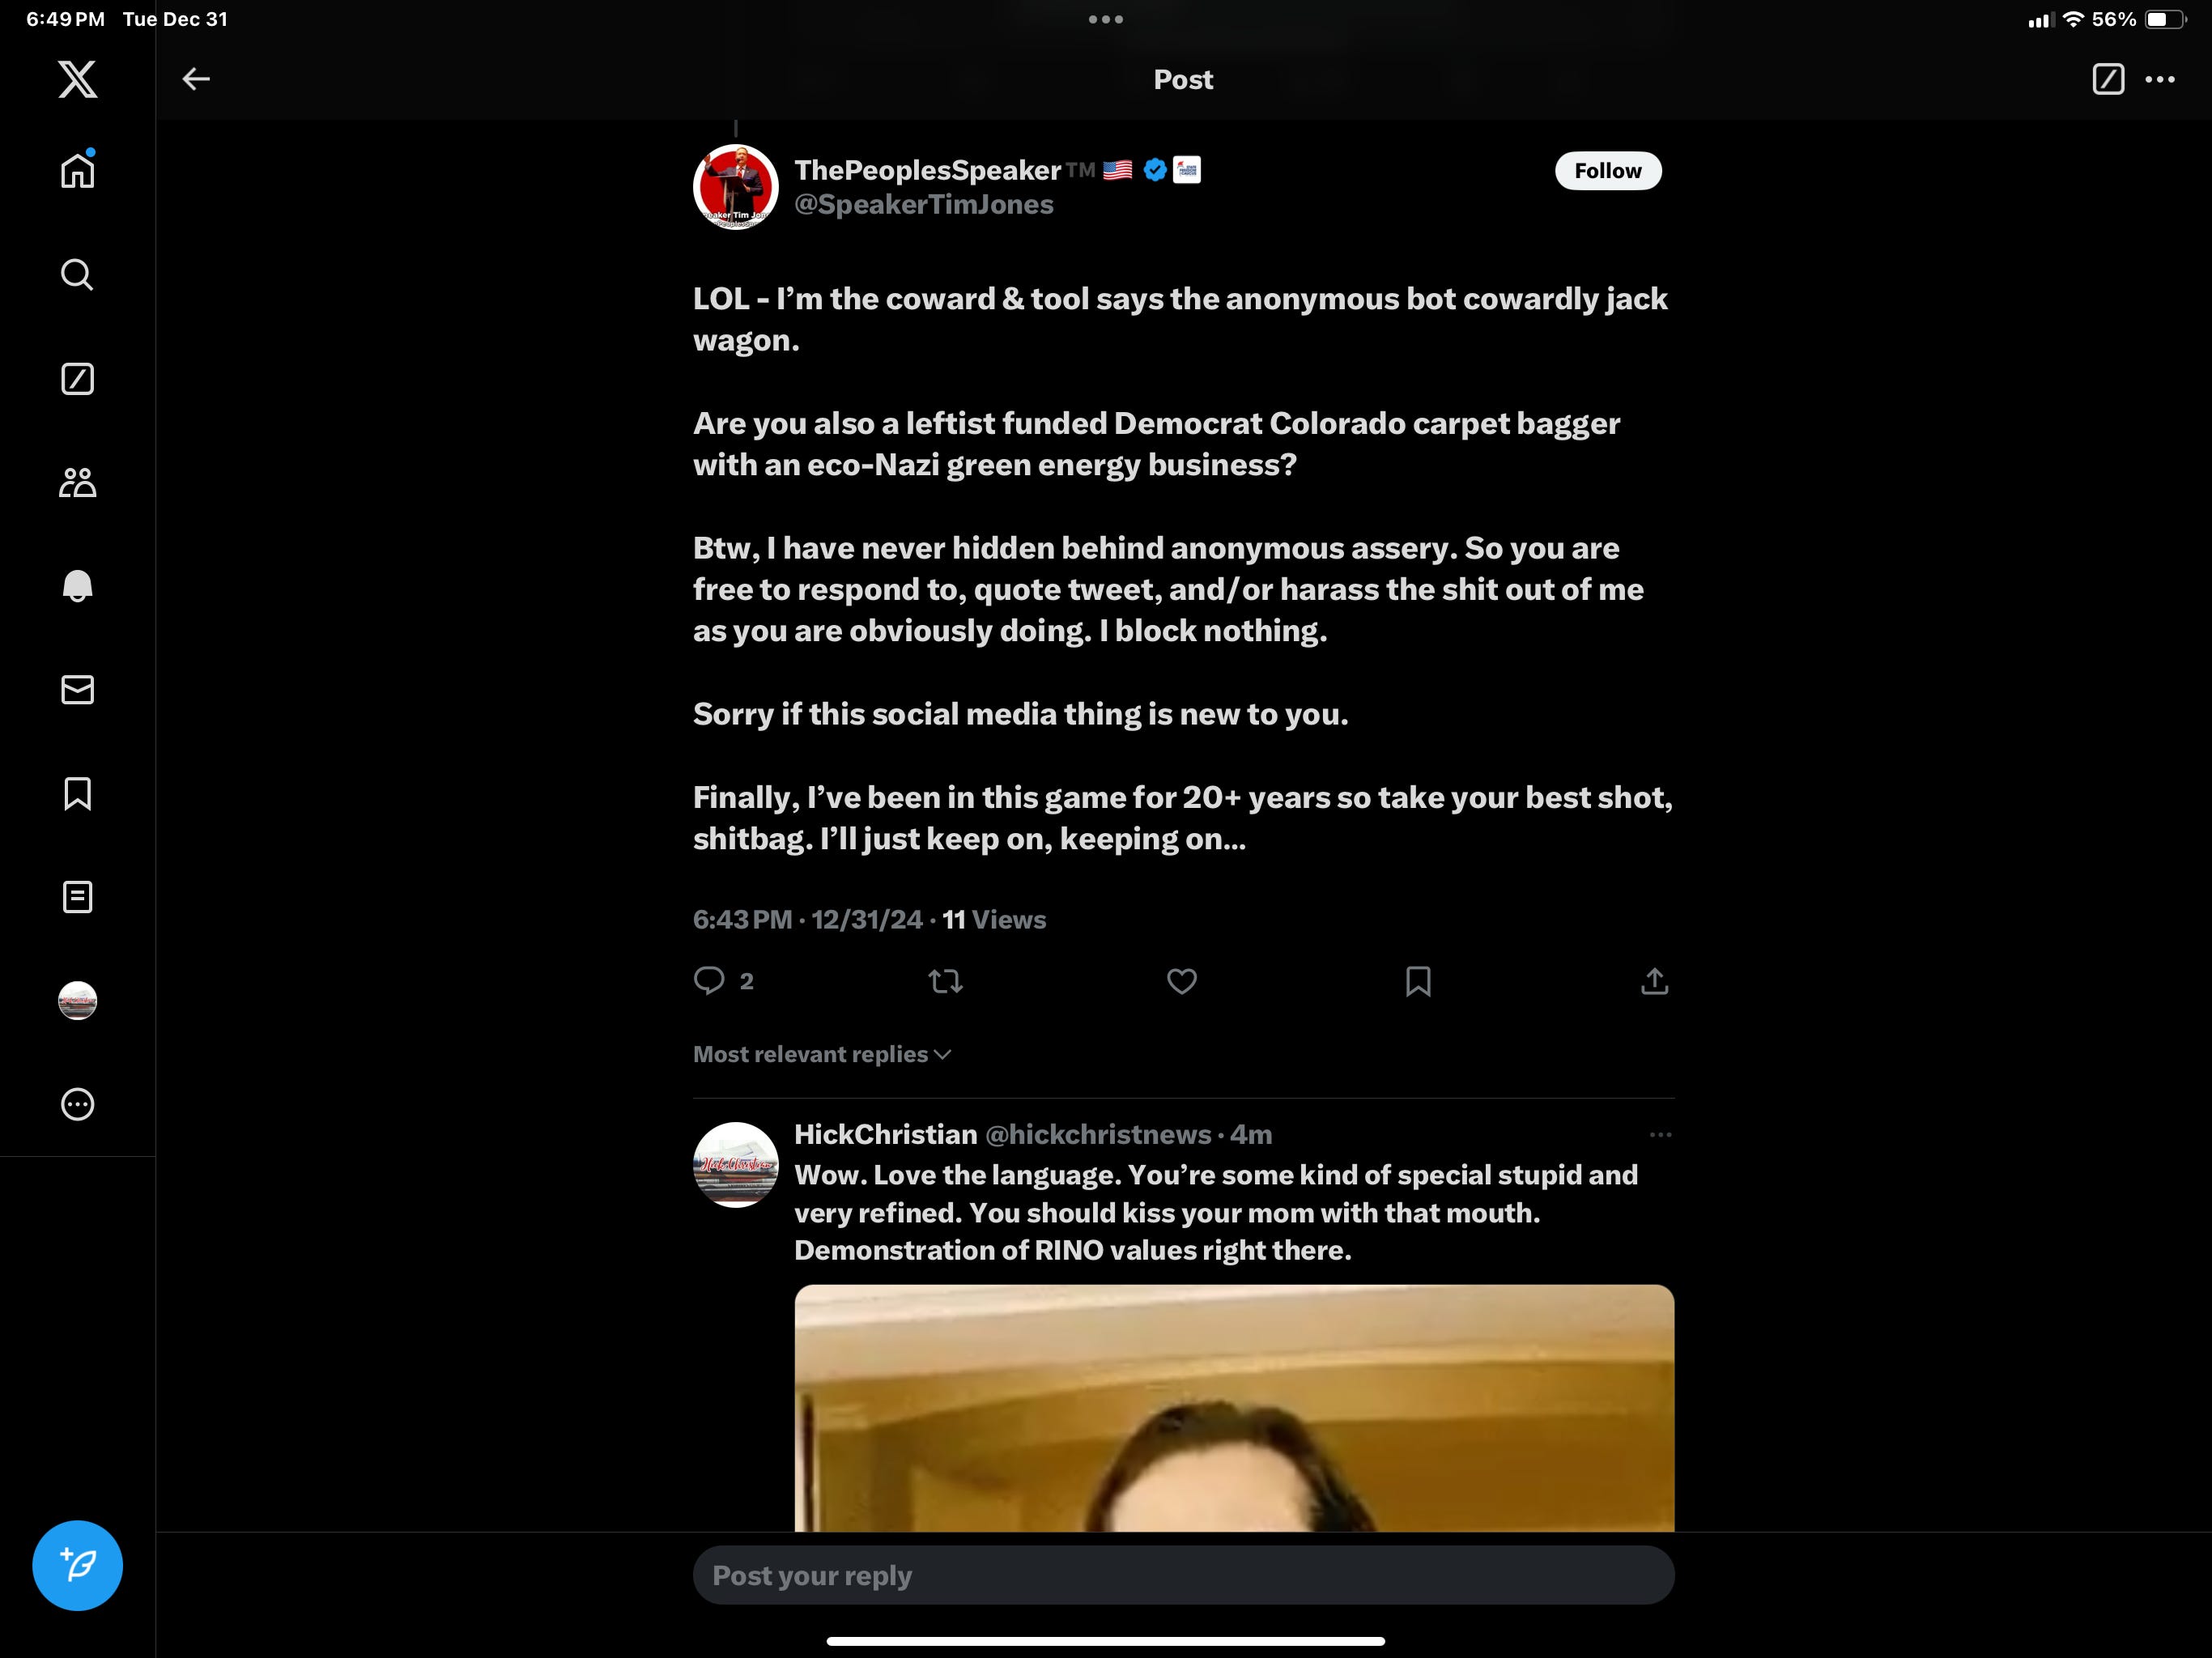Go to Home in sidebar
Viewport: 2212px width, 1658px height.
[77, 171]
